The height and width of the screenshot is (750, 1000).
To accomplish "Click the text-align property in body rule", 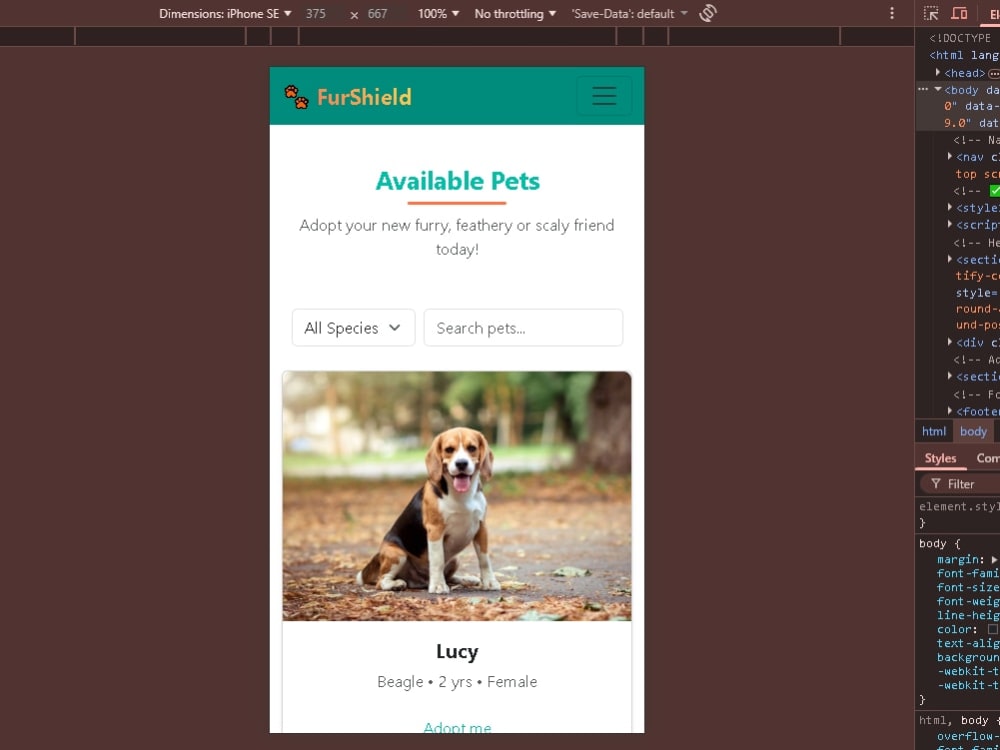I will [x=968, y=643].
